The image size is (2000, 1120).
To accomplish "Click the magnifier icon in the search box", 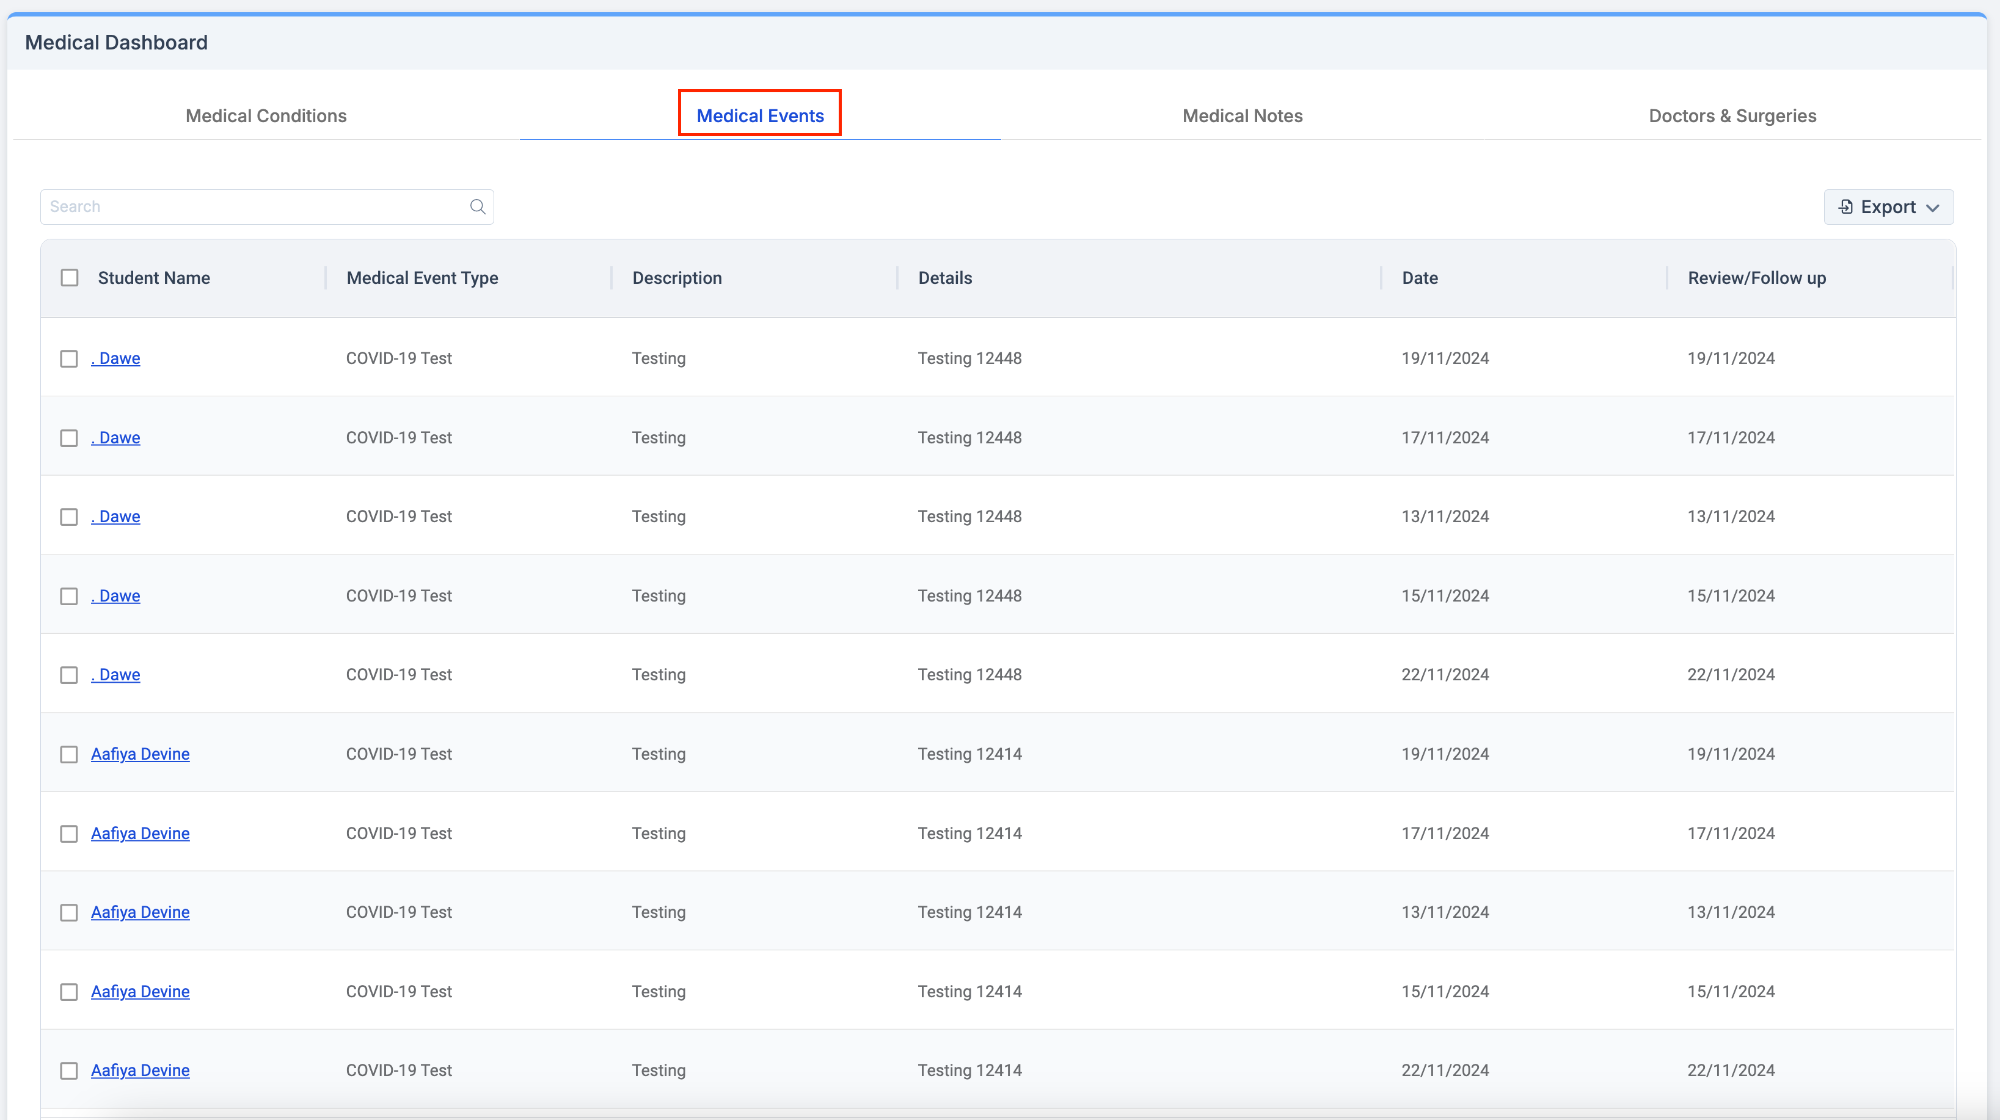I will pos(478,207).
